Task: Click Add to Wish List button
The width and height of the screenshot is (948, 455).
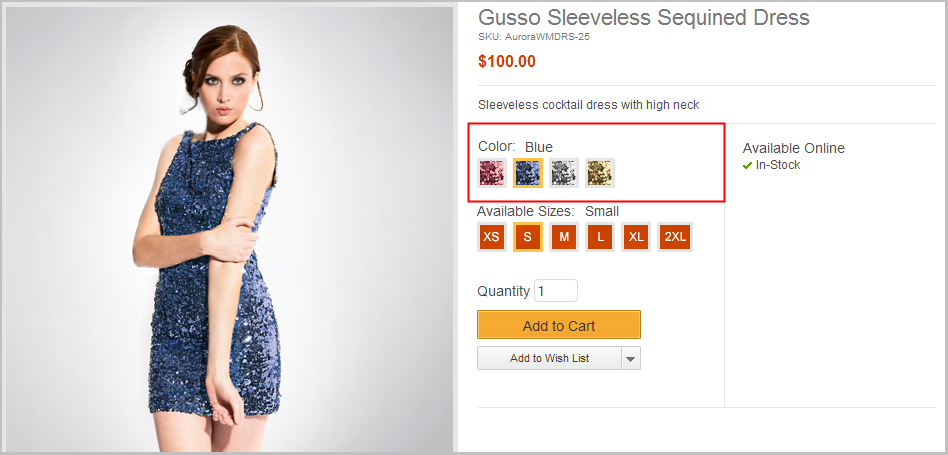Action: [549, 358]
